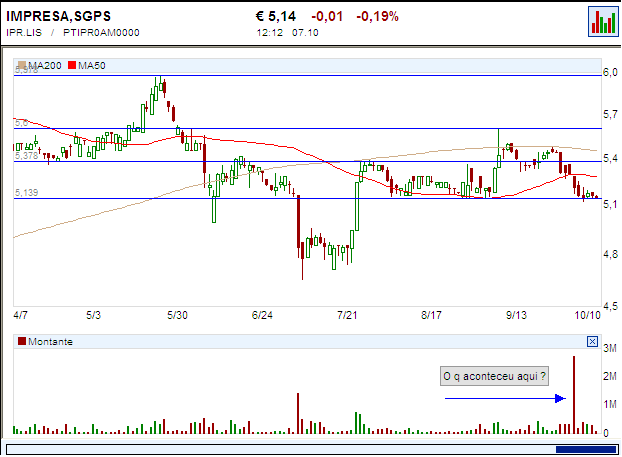Screen dimensions: 622x457
Task: Click the tall red volume bar in early July
Action: point(298,413)
